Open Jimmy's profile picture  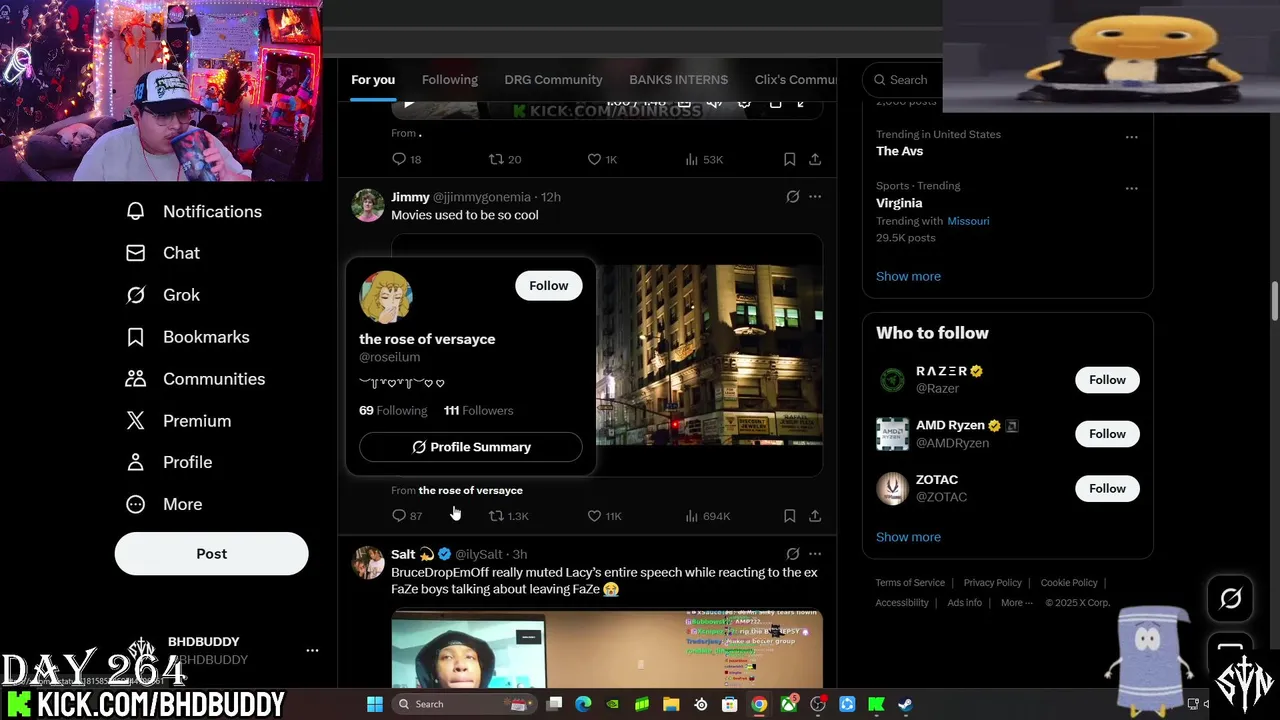point(367,205)
